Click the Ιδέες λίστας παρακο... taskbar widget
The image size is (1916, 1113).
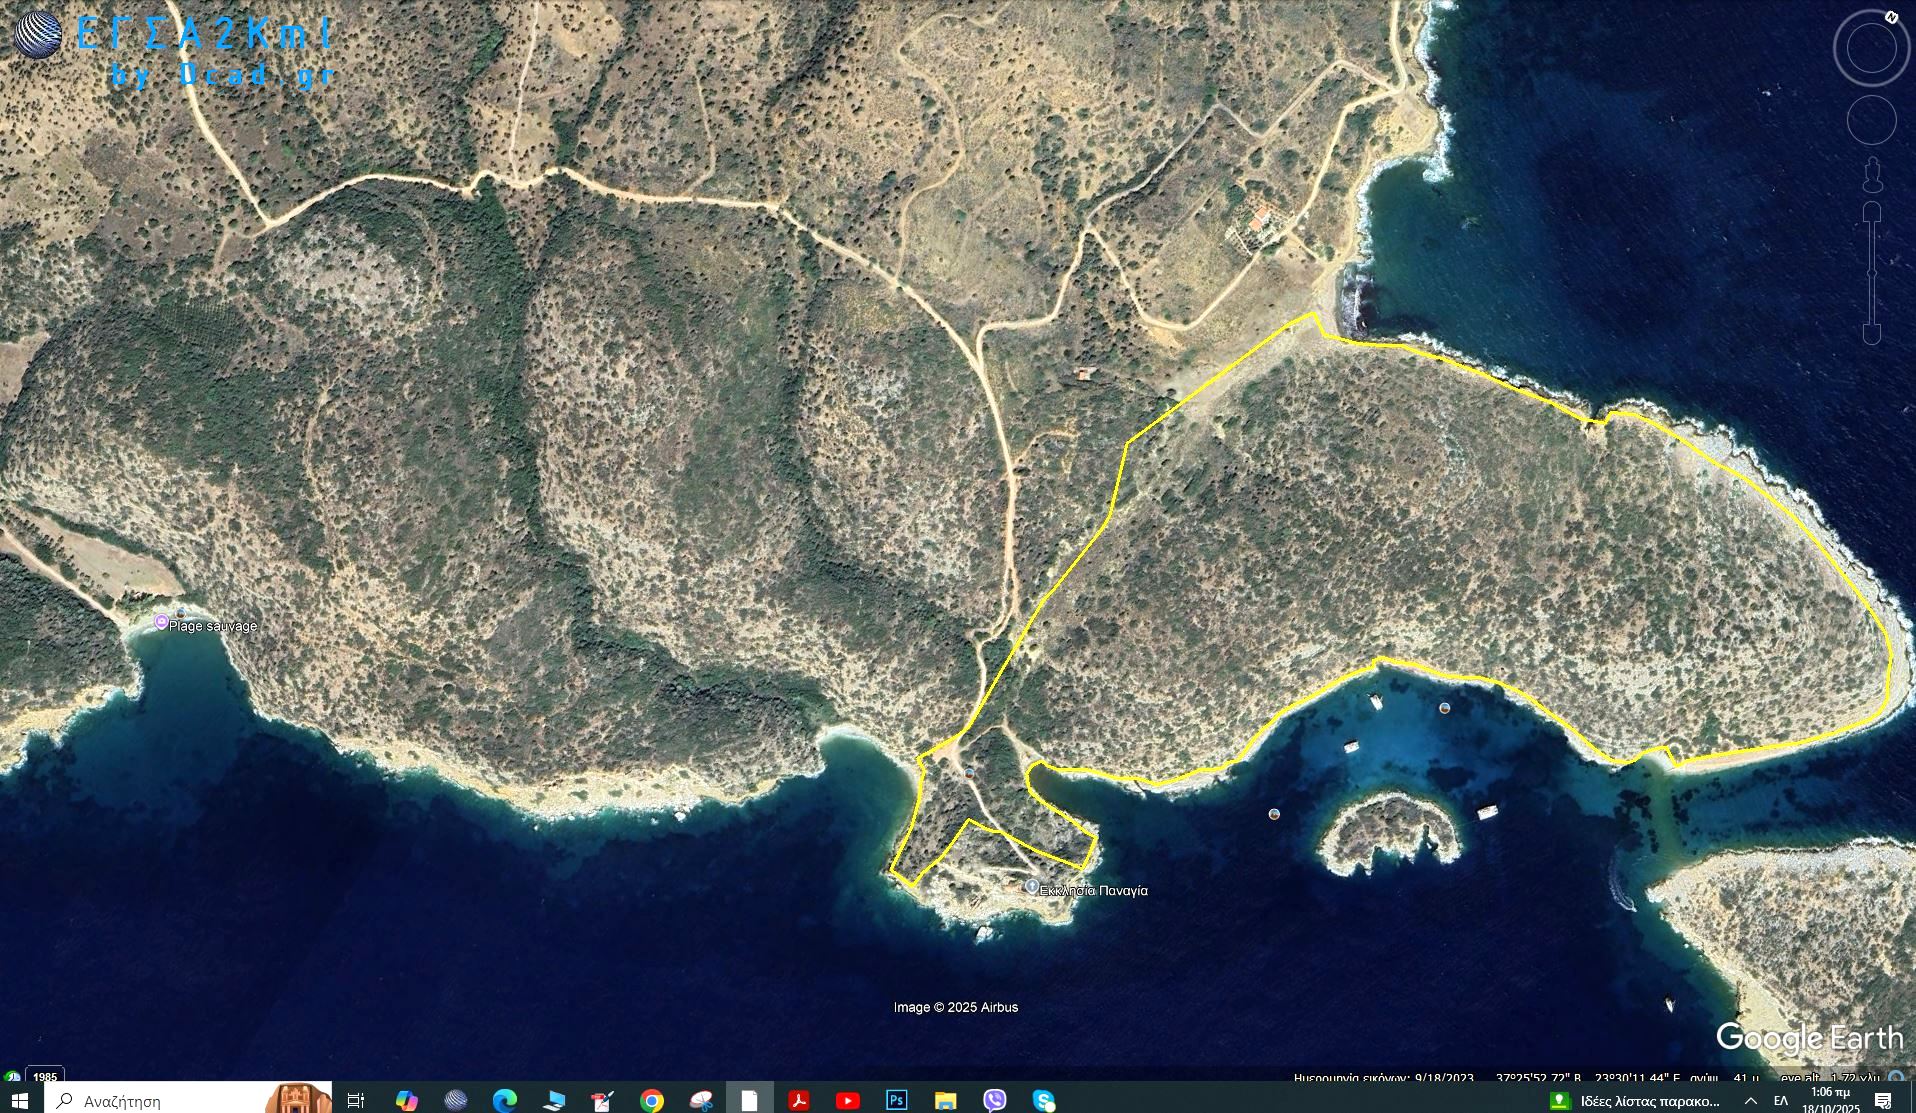1635,1100
